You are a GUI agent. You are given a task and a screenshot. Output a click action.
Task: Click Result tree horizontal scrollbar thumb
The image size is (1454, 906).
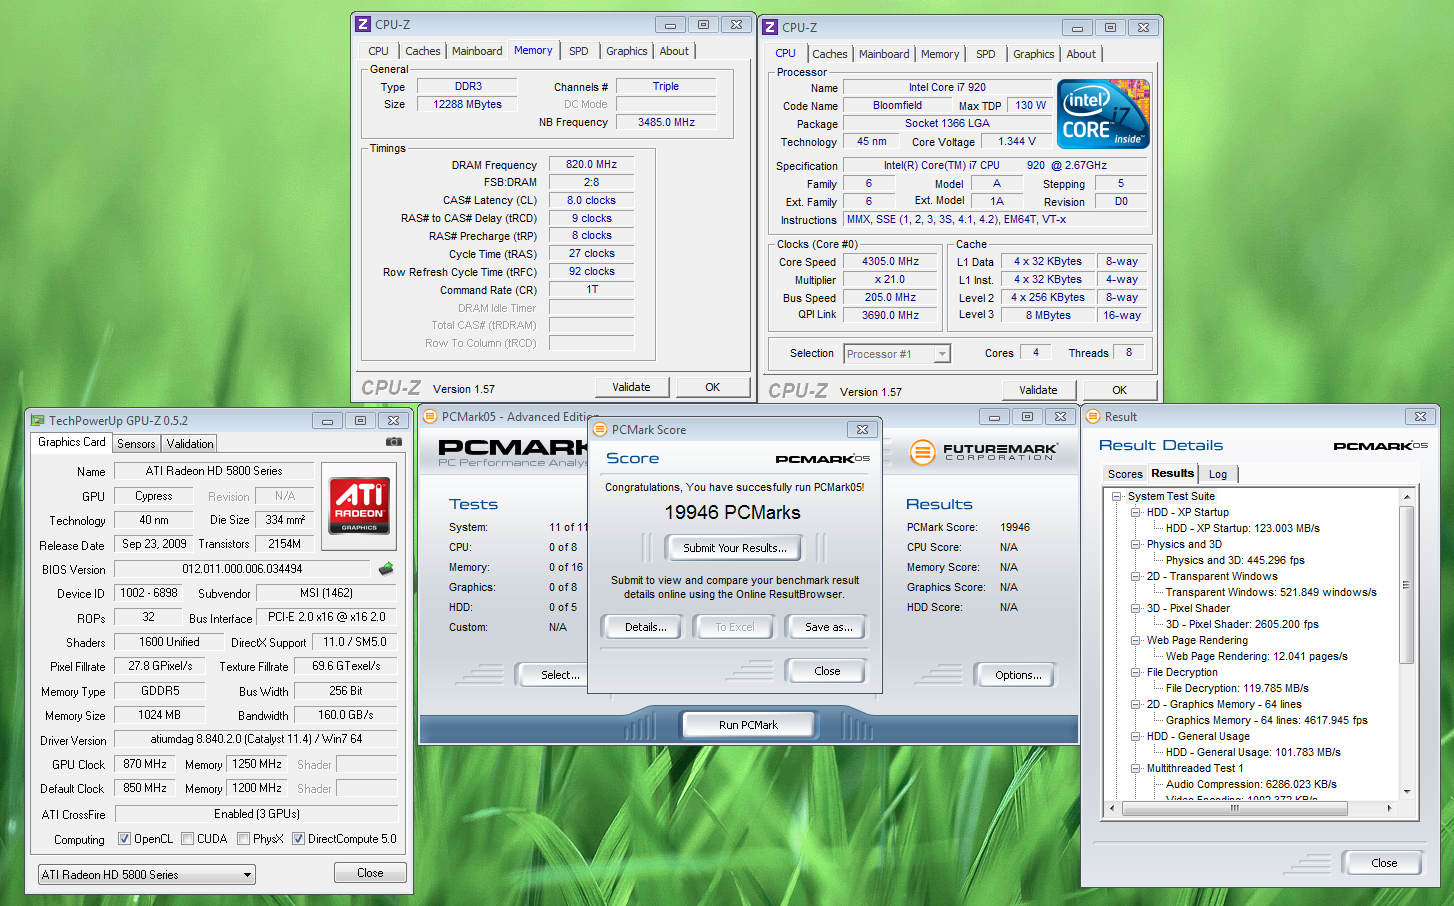[x=1235, y=808]
